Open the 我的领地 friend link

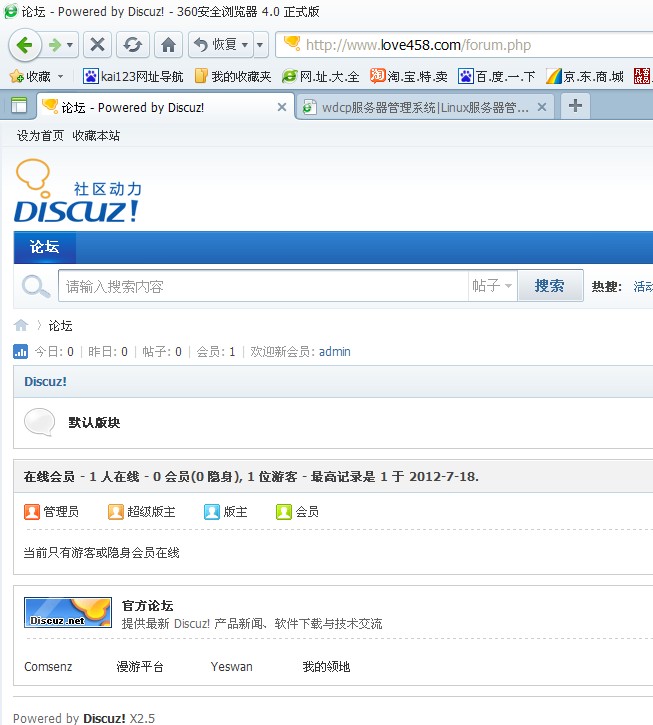click(x=326, y=667)
